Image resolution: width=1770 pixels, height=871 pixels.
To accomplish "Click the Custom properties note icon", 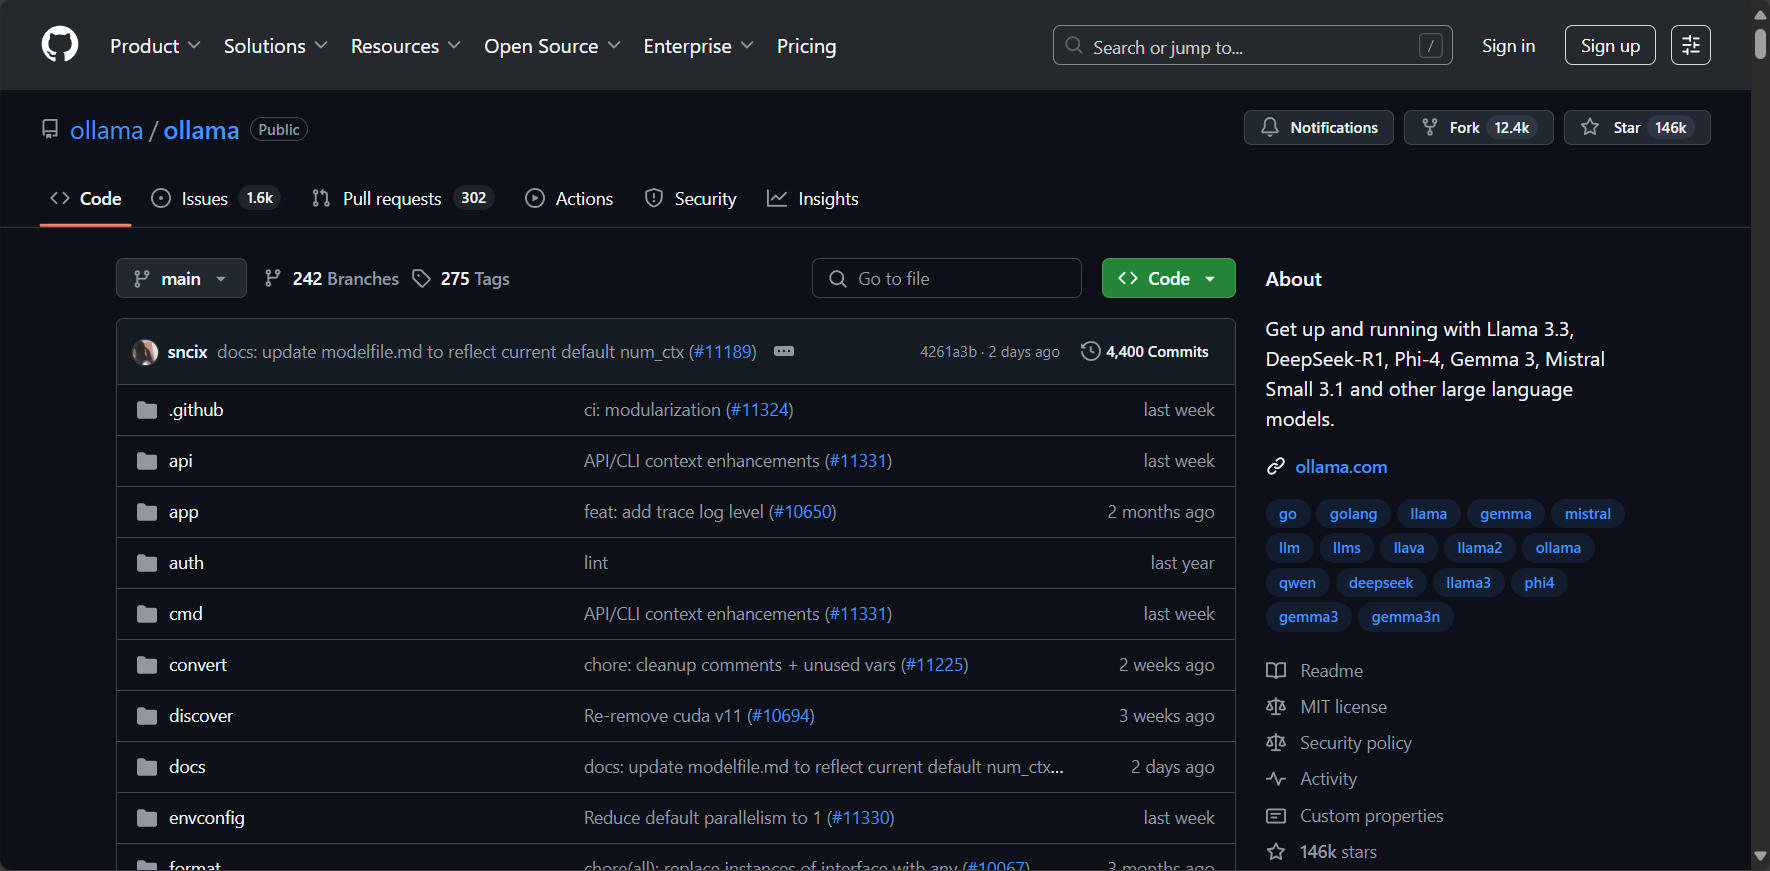I will point(1276,816).
